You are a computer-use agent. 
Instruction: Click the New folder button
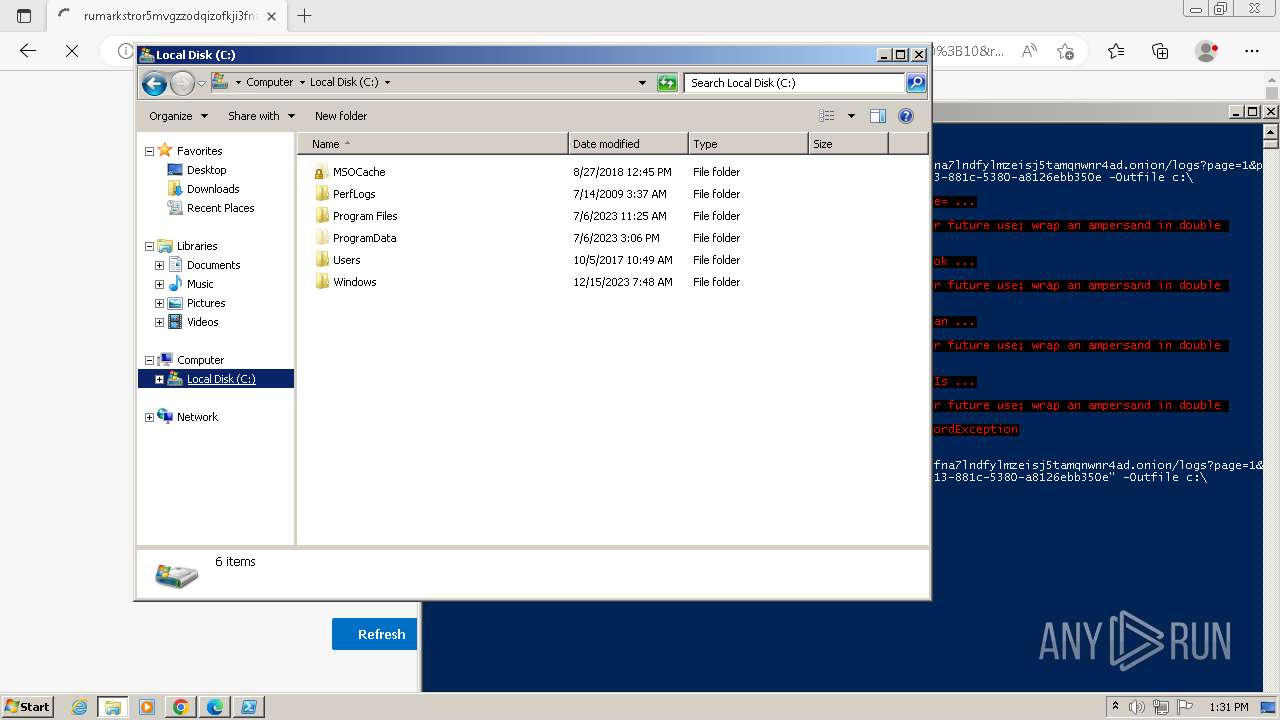coord(341,116)
